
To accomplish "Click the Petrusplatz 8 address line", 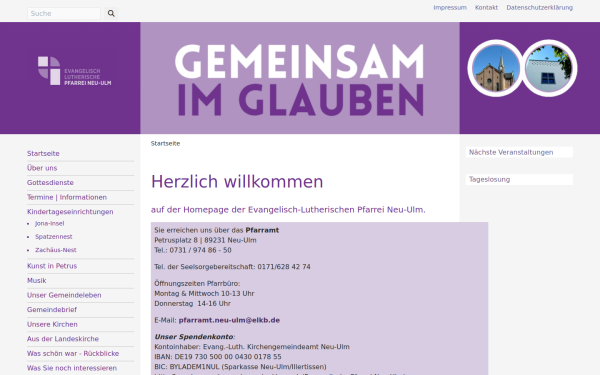I will tap(205, 240).
